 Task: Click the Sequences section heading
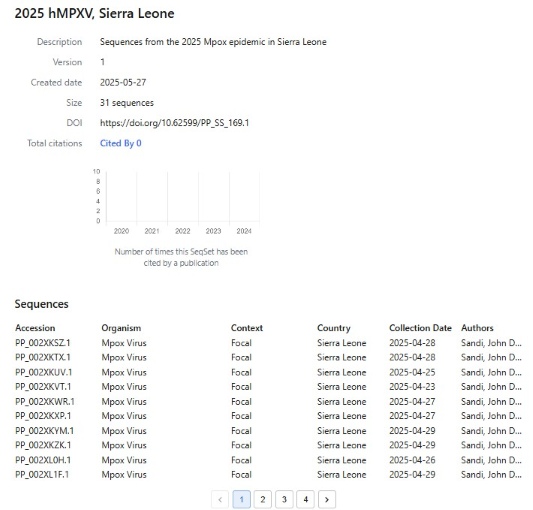41,304
